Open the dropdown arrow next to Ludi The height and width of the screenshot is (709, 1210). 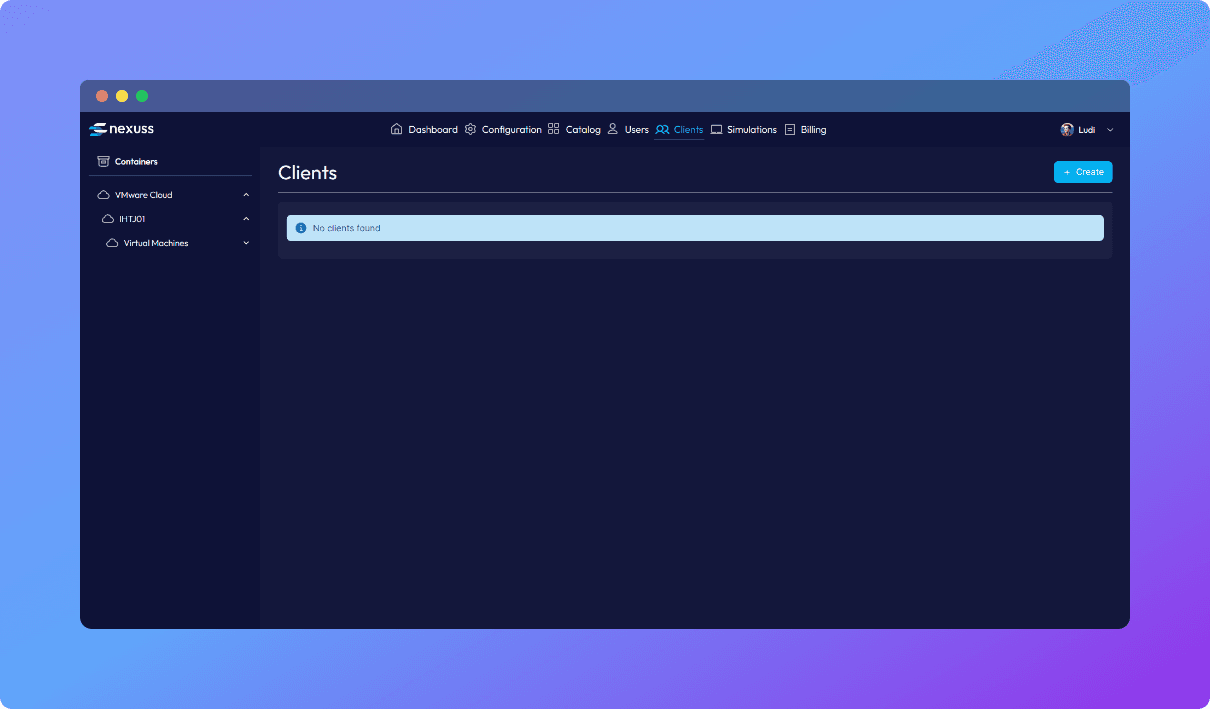tap(1110, 130)
